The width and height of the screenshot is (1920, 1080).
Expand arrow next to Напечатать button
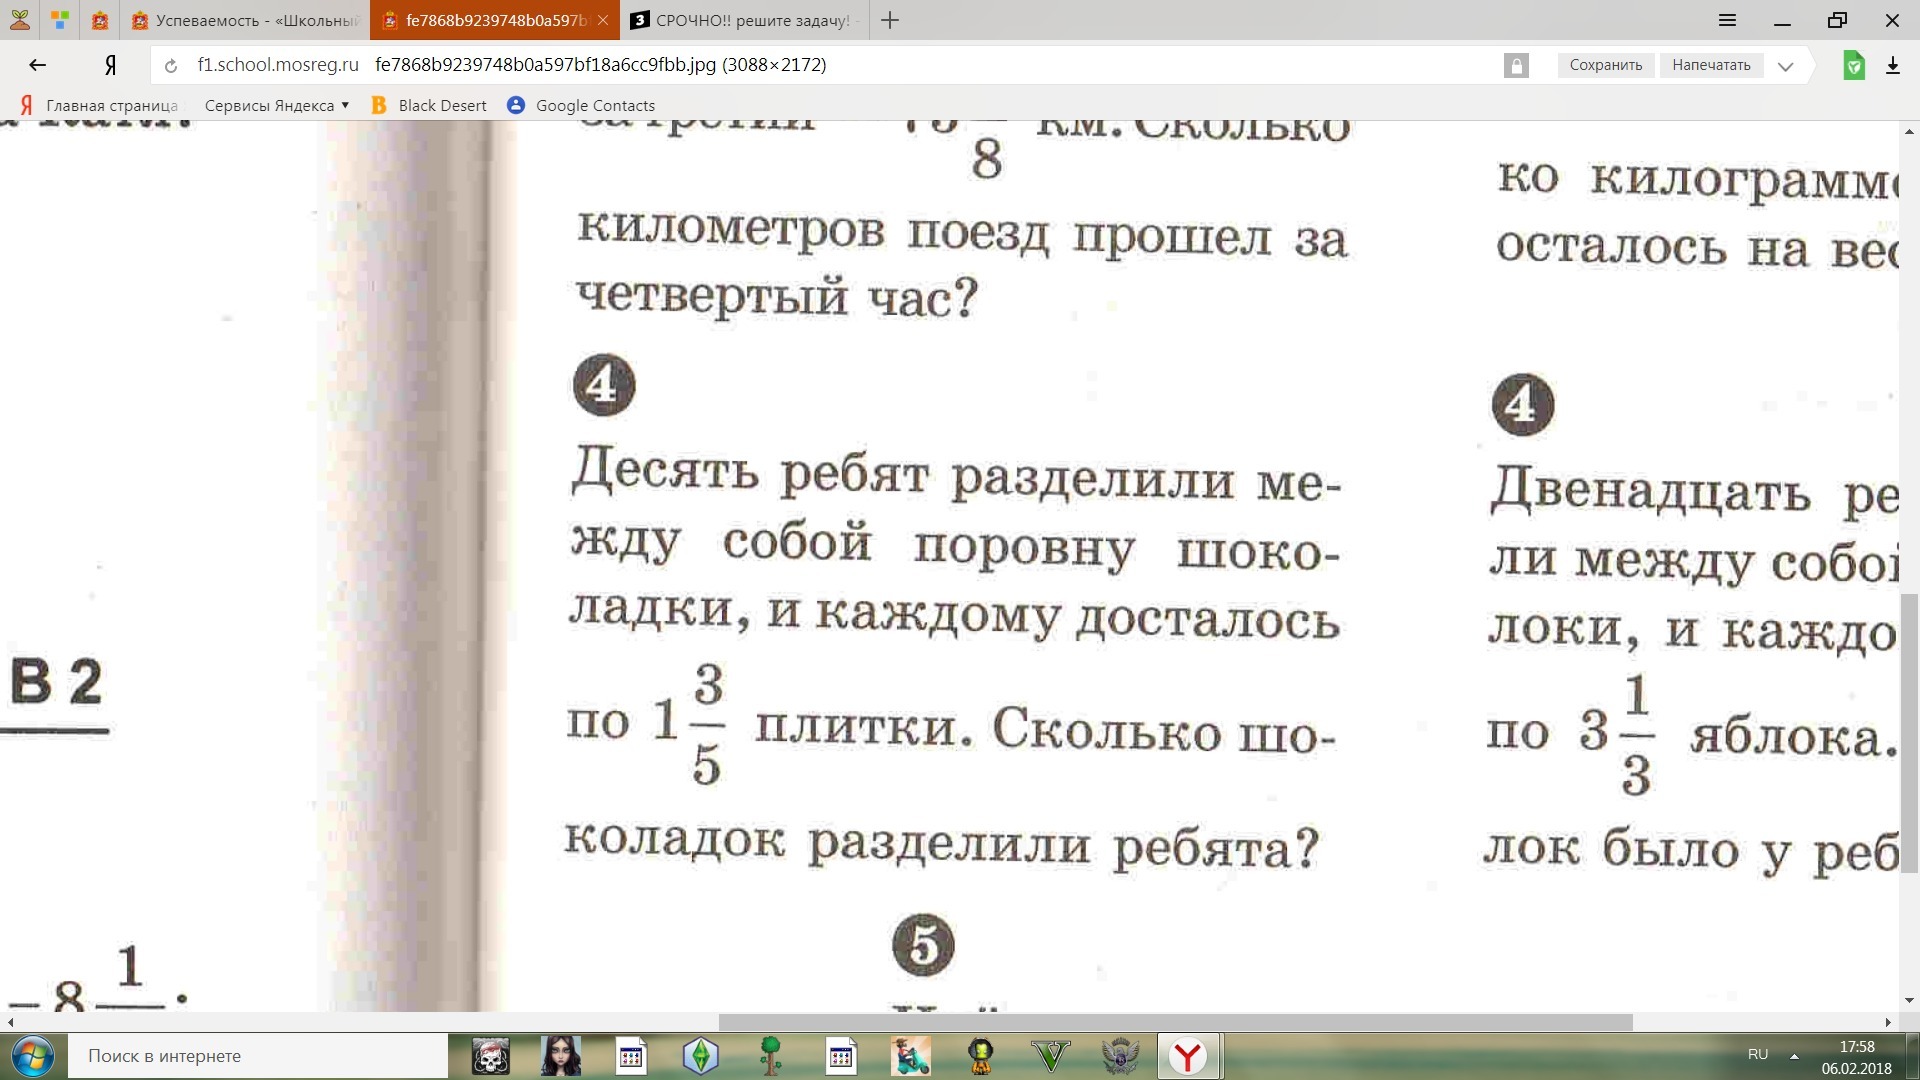(1785, 66)
